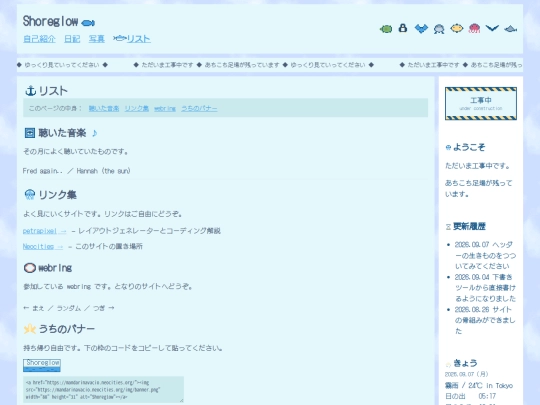Click the dark blue seabird icon
The image size is (540, 405).
[x=492, y=28]
